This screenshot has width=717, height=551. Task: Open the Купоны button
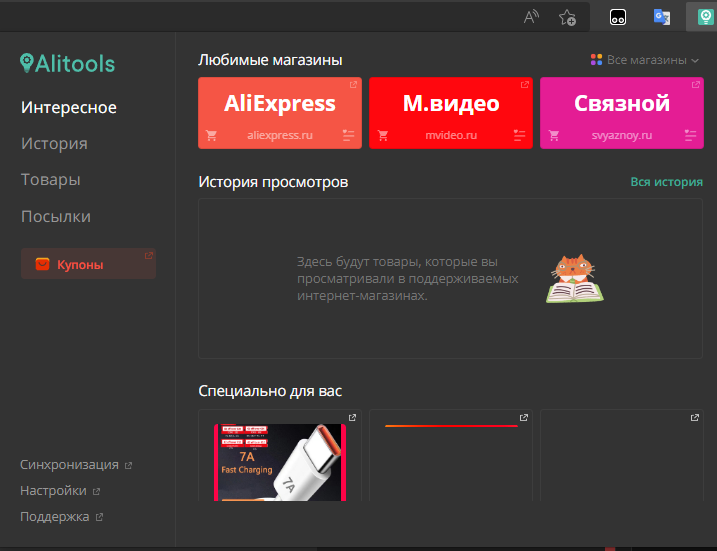88,264
